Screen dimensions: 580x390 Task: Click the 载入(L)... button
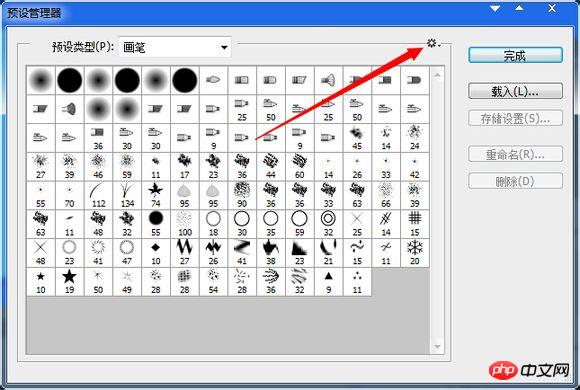(x=515, y=91)
